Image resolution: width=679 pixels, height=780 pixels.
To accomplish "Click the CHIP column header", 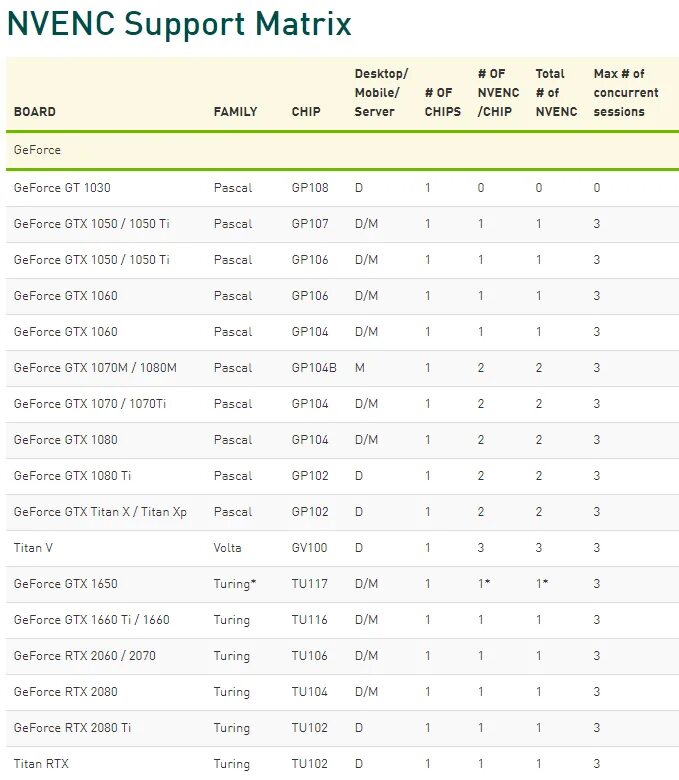I will click(x=306, y=111).
